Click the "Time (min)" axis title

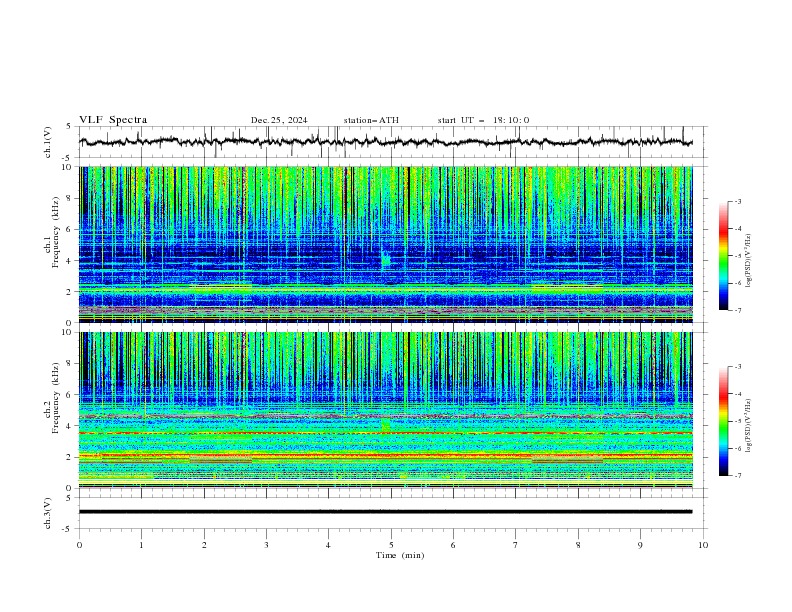tap(400, 555)
